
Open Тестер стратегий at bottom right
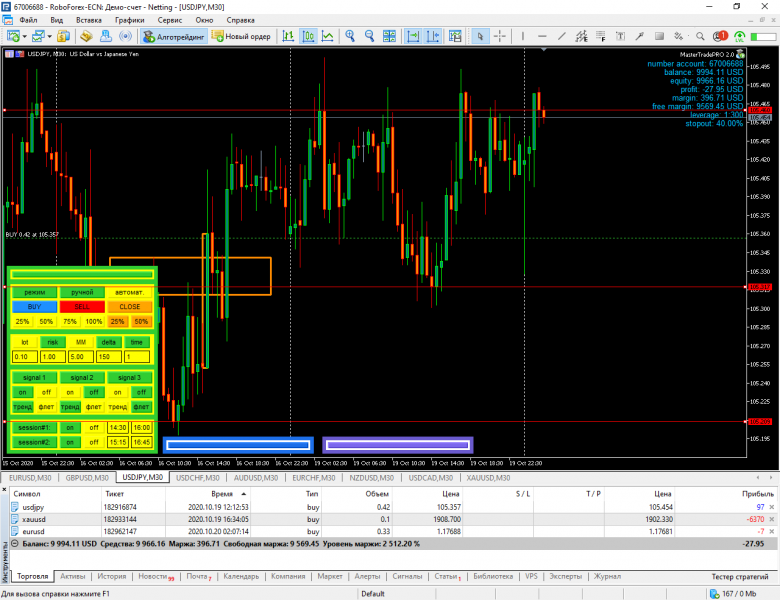tap(740, 577)
